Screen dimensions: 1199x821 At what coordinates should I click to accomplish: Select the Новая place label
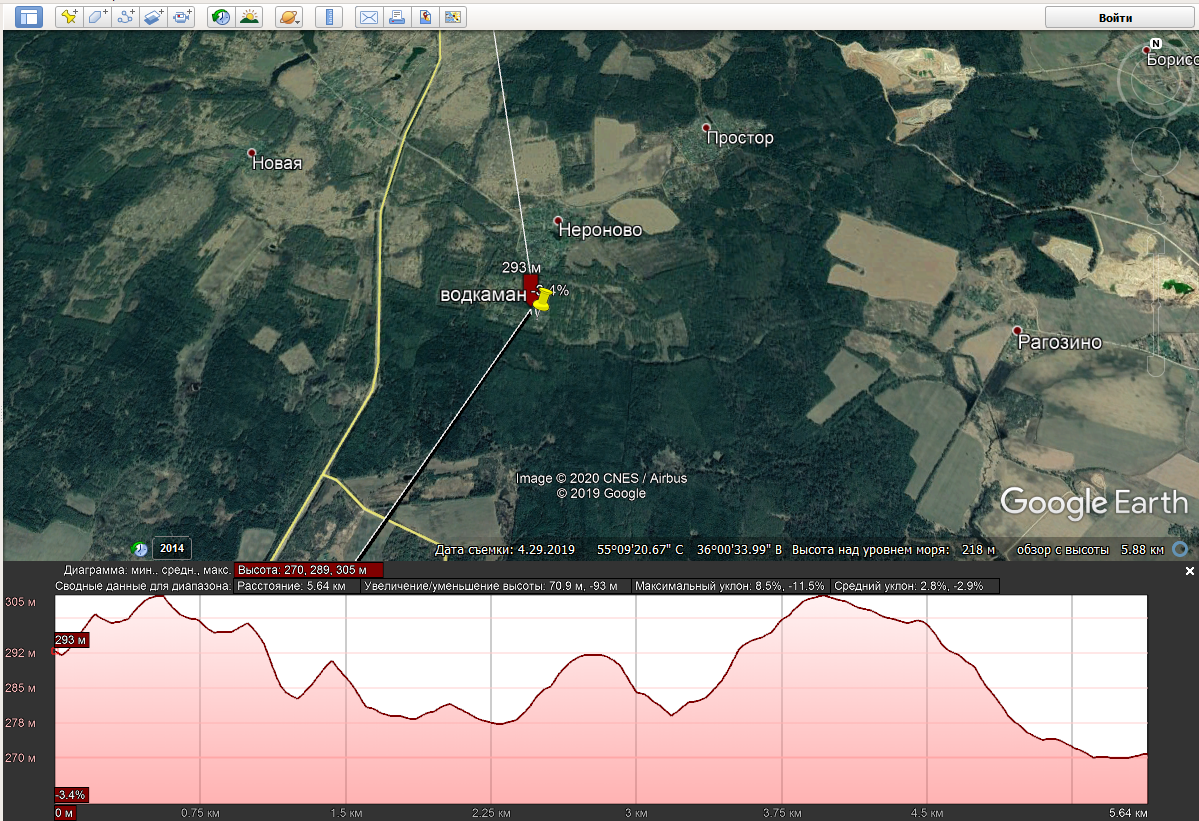tap(277, 163)
